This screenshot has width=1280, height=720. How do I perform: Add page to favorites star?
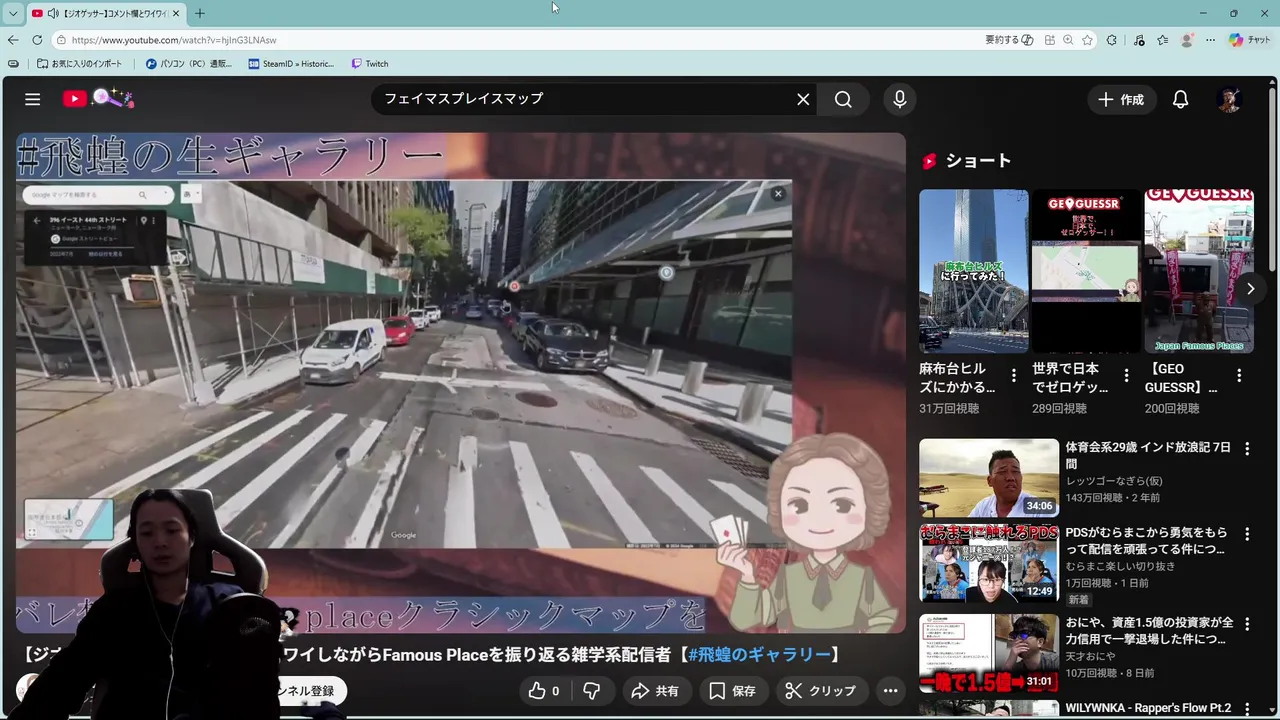pyautogui.click(x=1087, y=40)
